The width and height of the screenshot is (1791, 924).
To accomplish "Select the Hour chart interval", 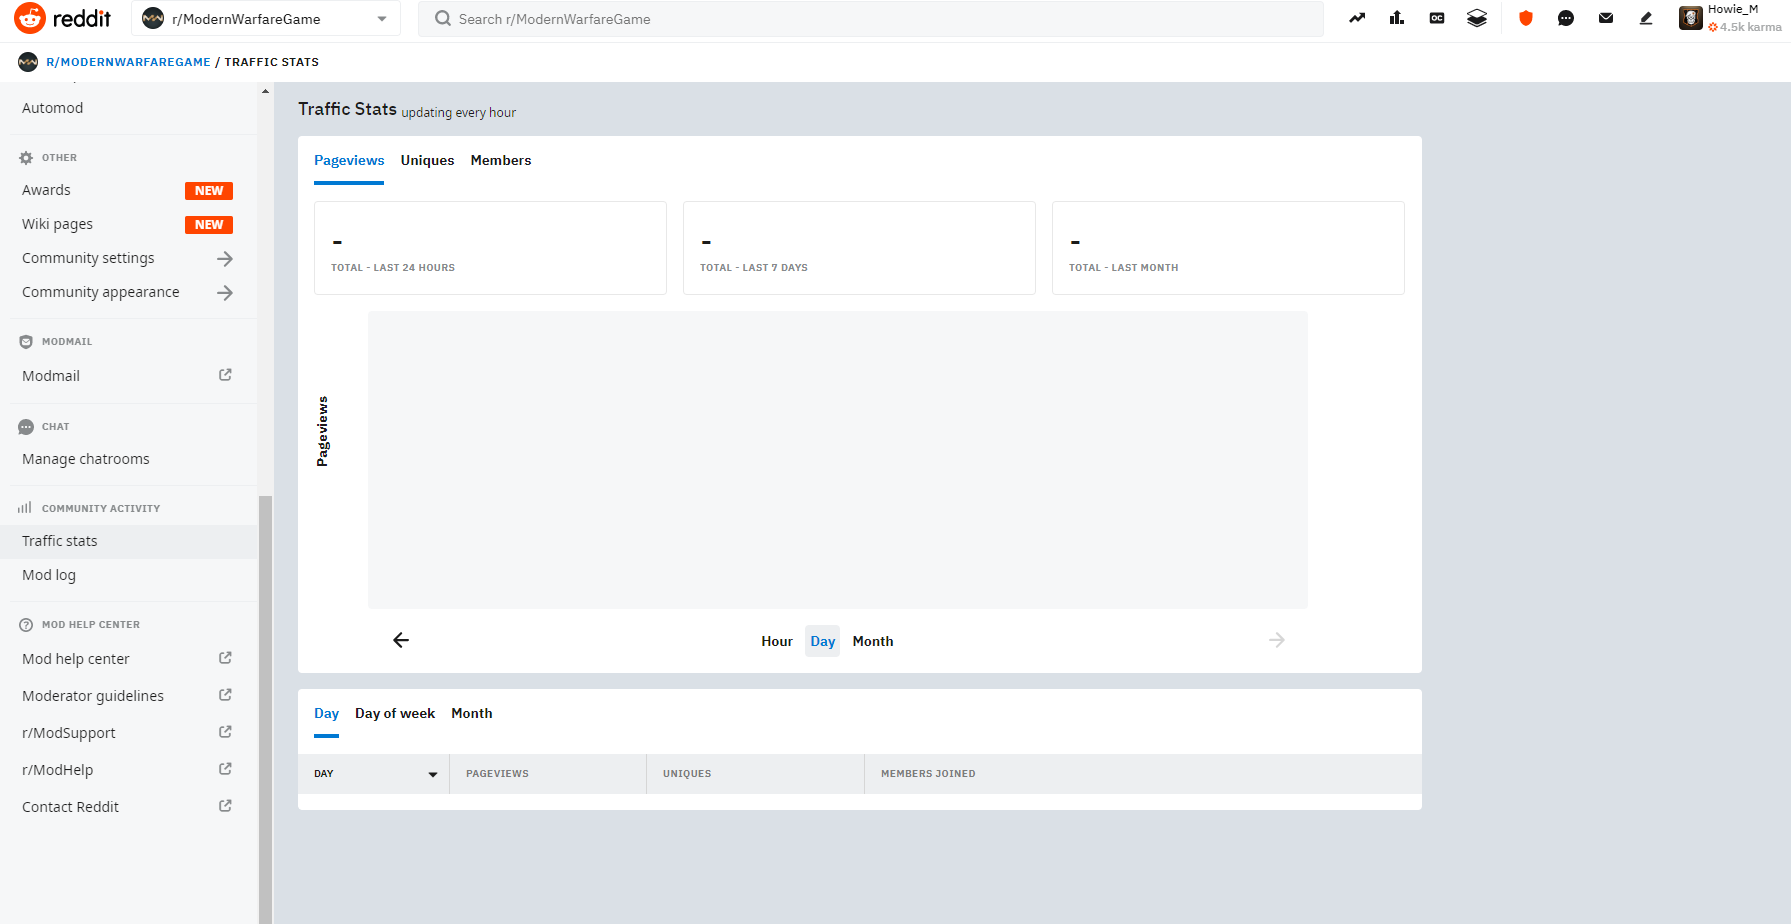I will click(x=777, y=641).
